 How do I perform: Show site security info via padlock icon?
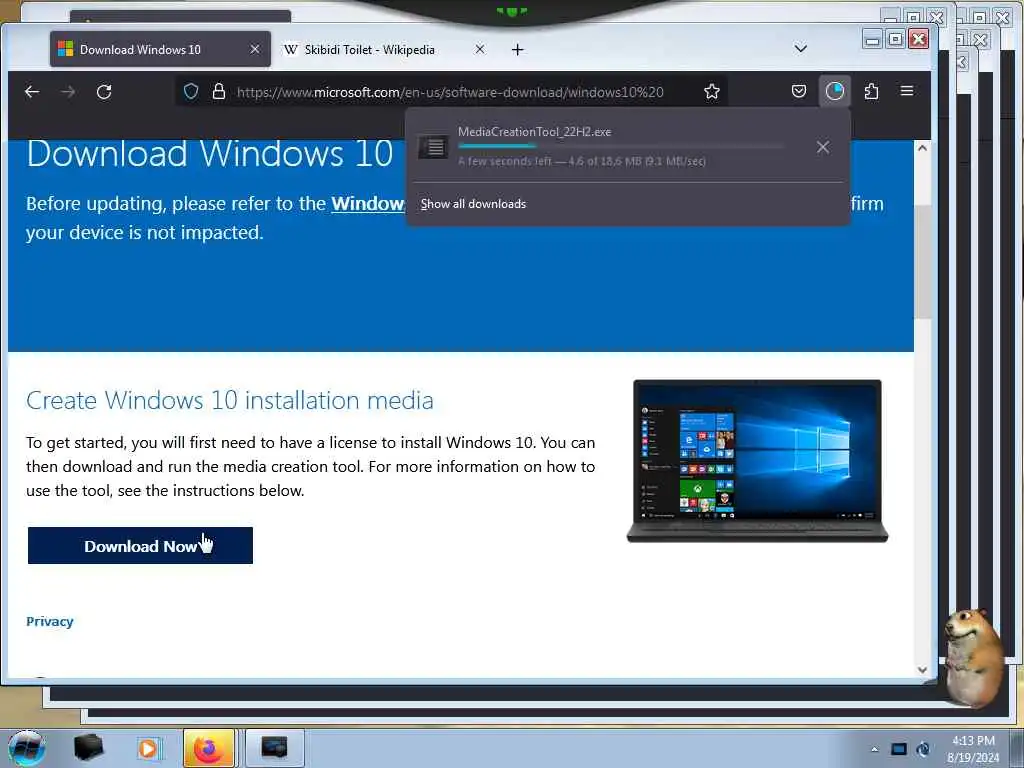pos(219,91)
